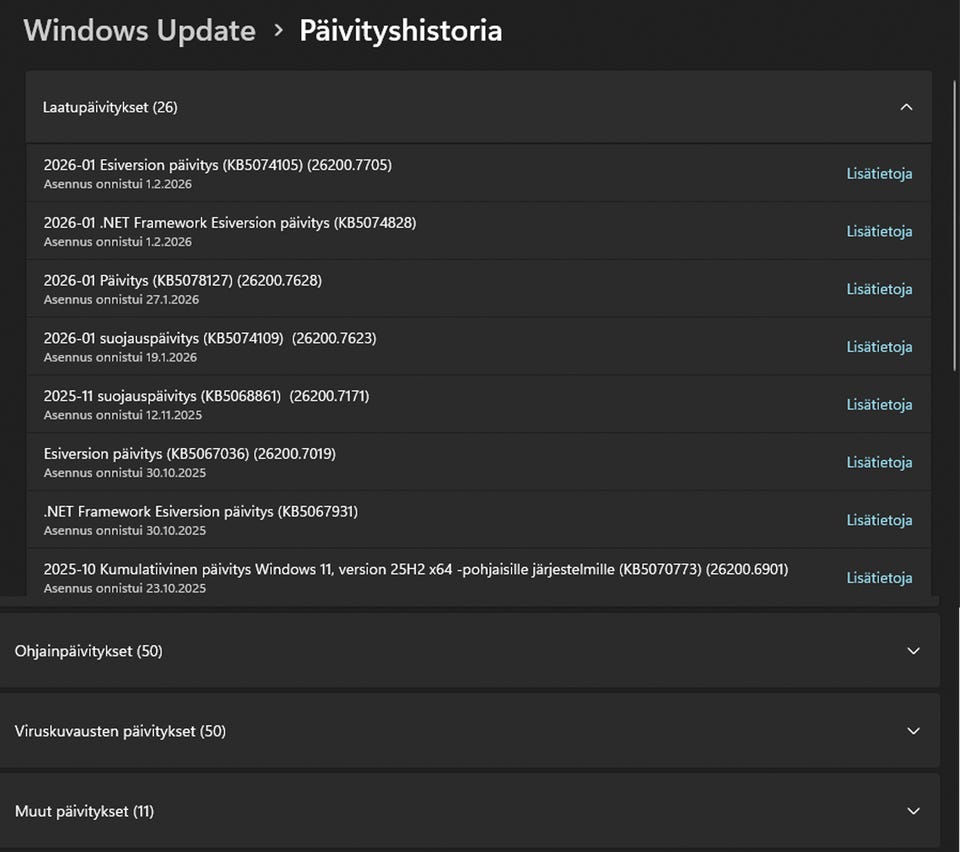Expand the Viruskuvausten päivitykset (50) section
960x852 pixels.
pyautogui.click(x=912, y=731)
